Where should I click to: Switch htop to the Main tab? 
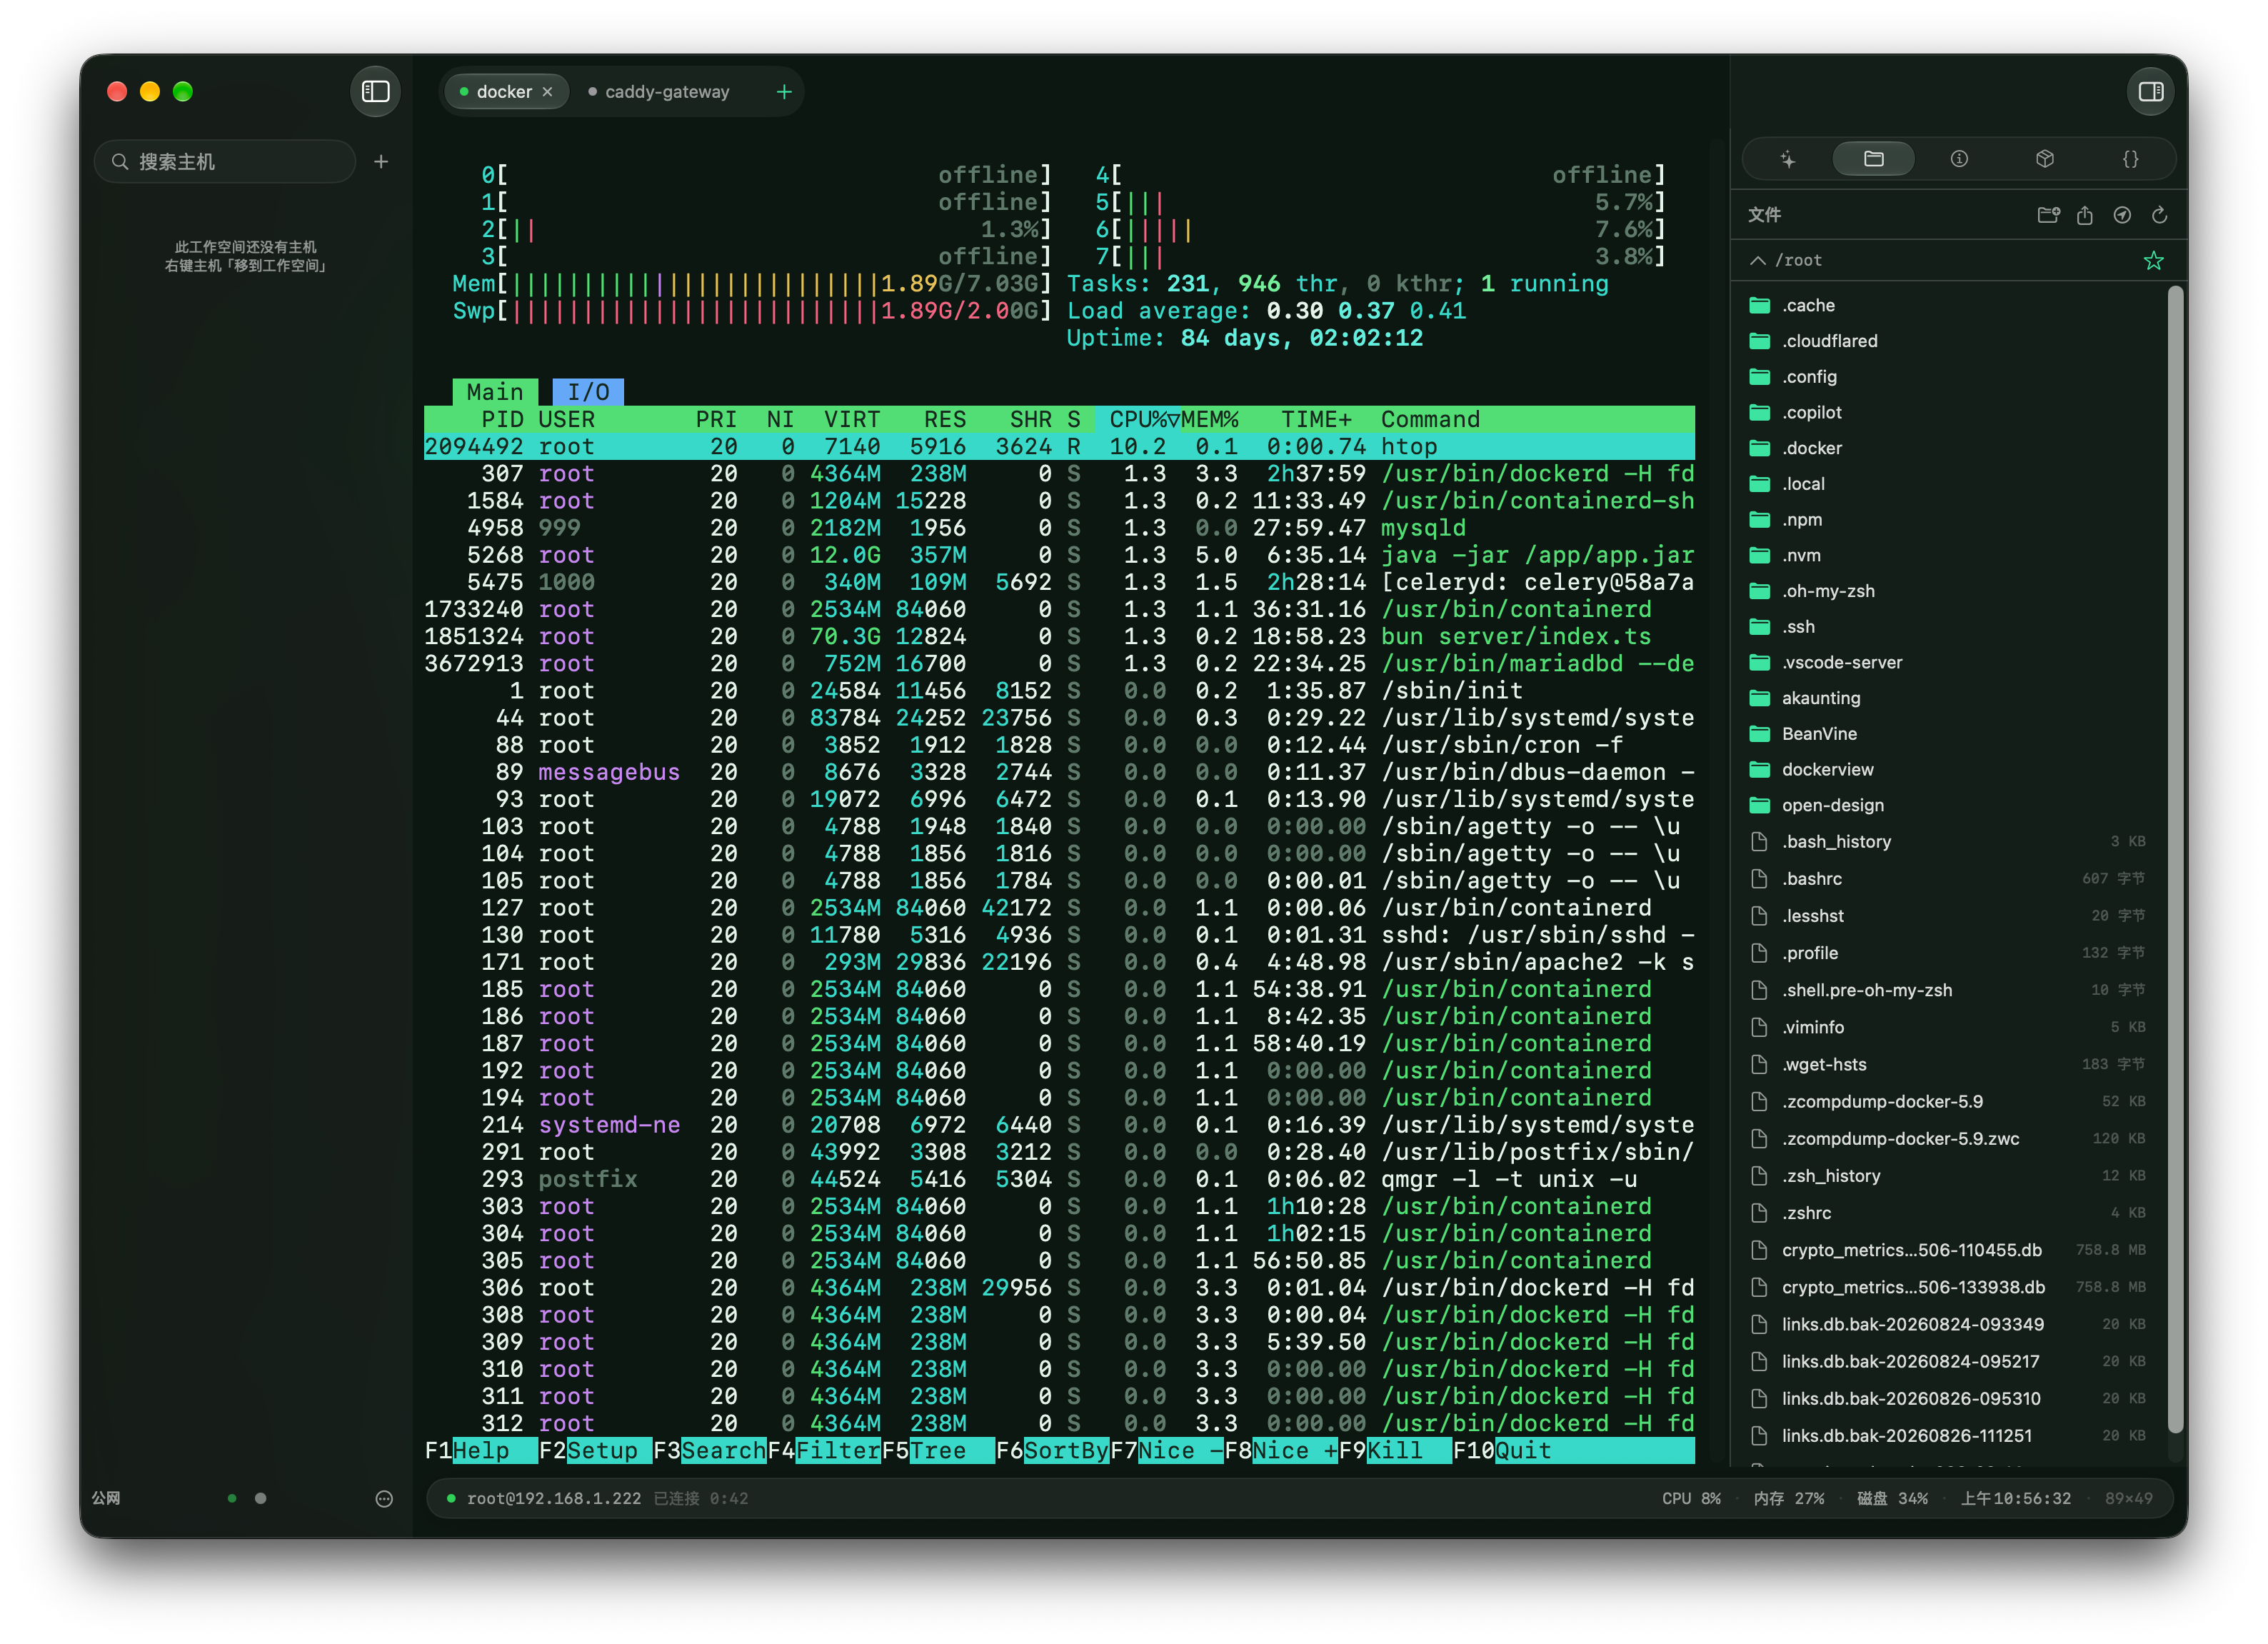[495, 392]
